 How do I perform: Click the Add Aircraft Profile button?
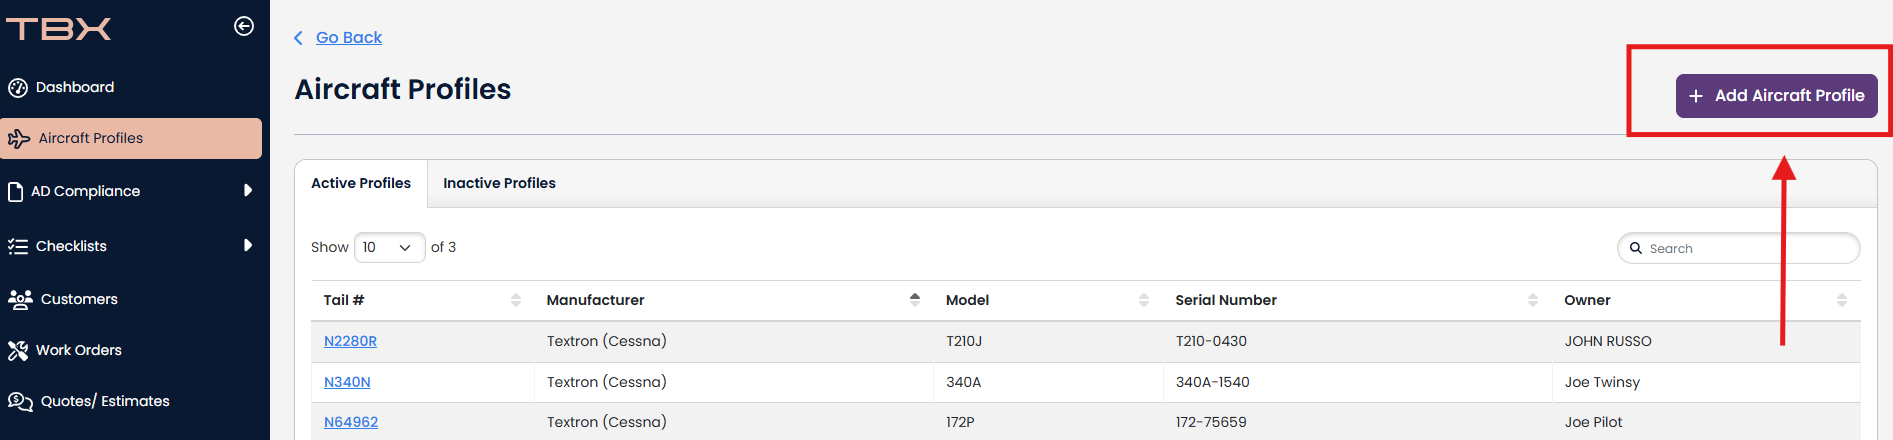[1776, 96]
